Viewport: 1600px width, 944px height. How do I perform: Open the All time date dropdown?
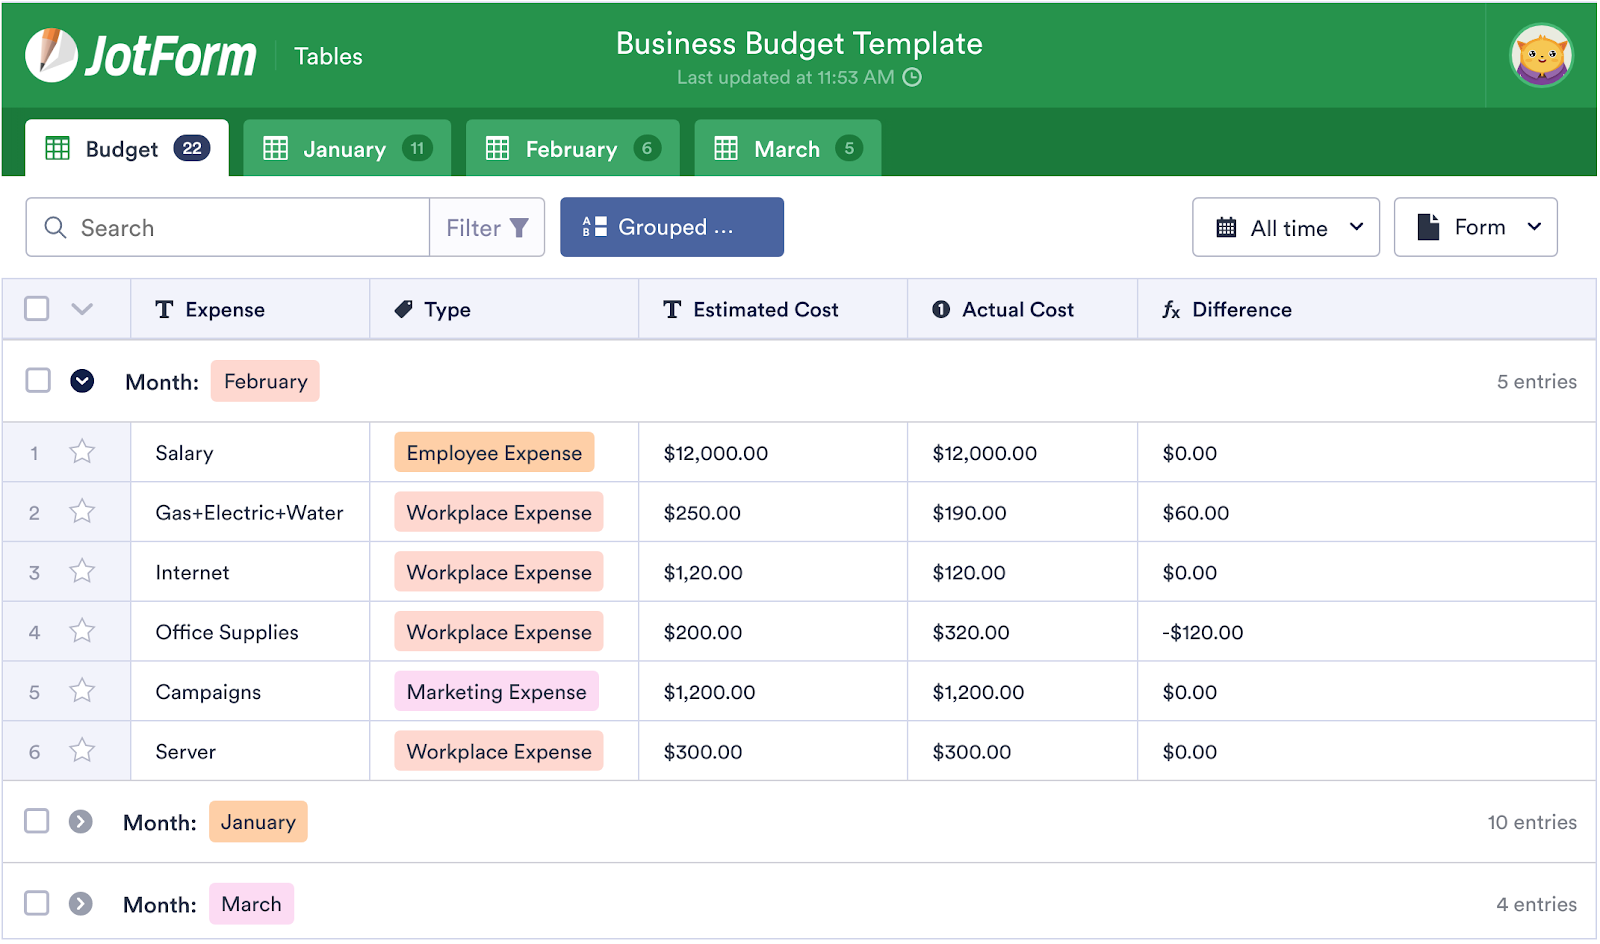pos(1285,228)
